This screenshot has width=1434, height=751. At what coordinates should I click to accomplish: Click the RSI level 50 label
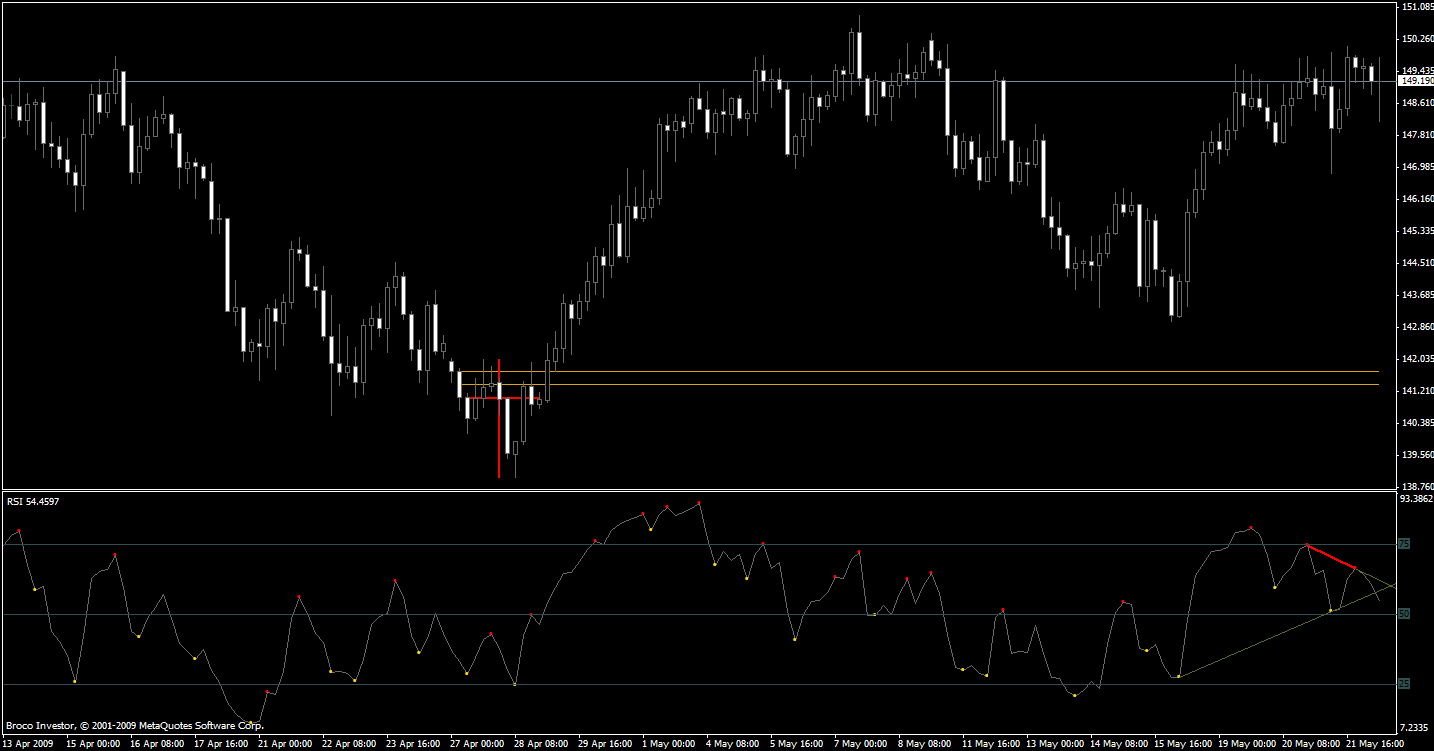click(x=1404, y=614)
